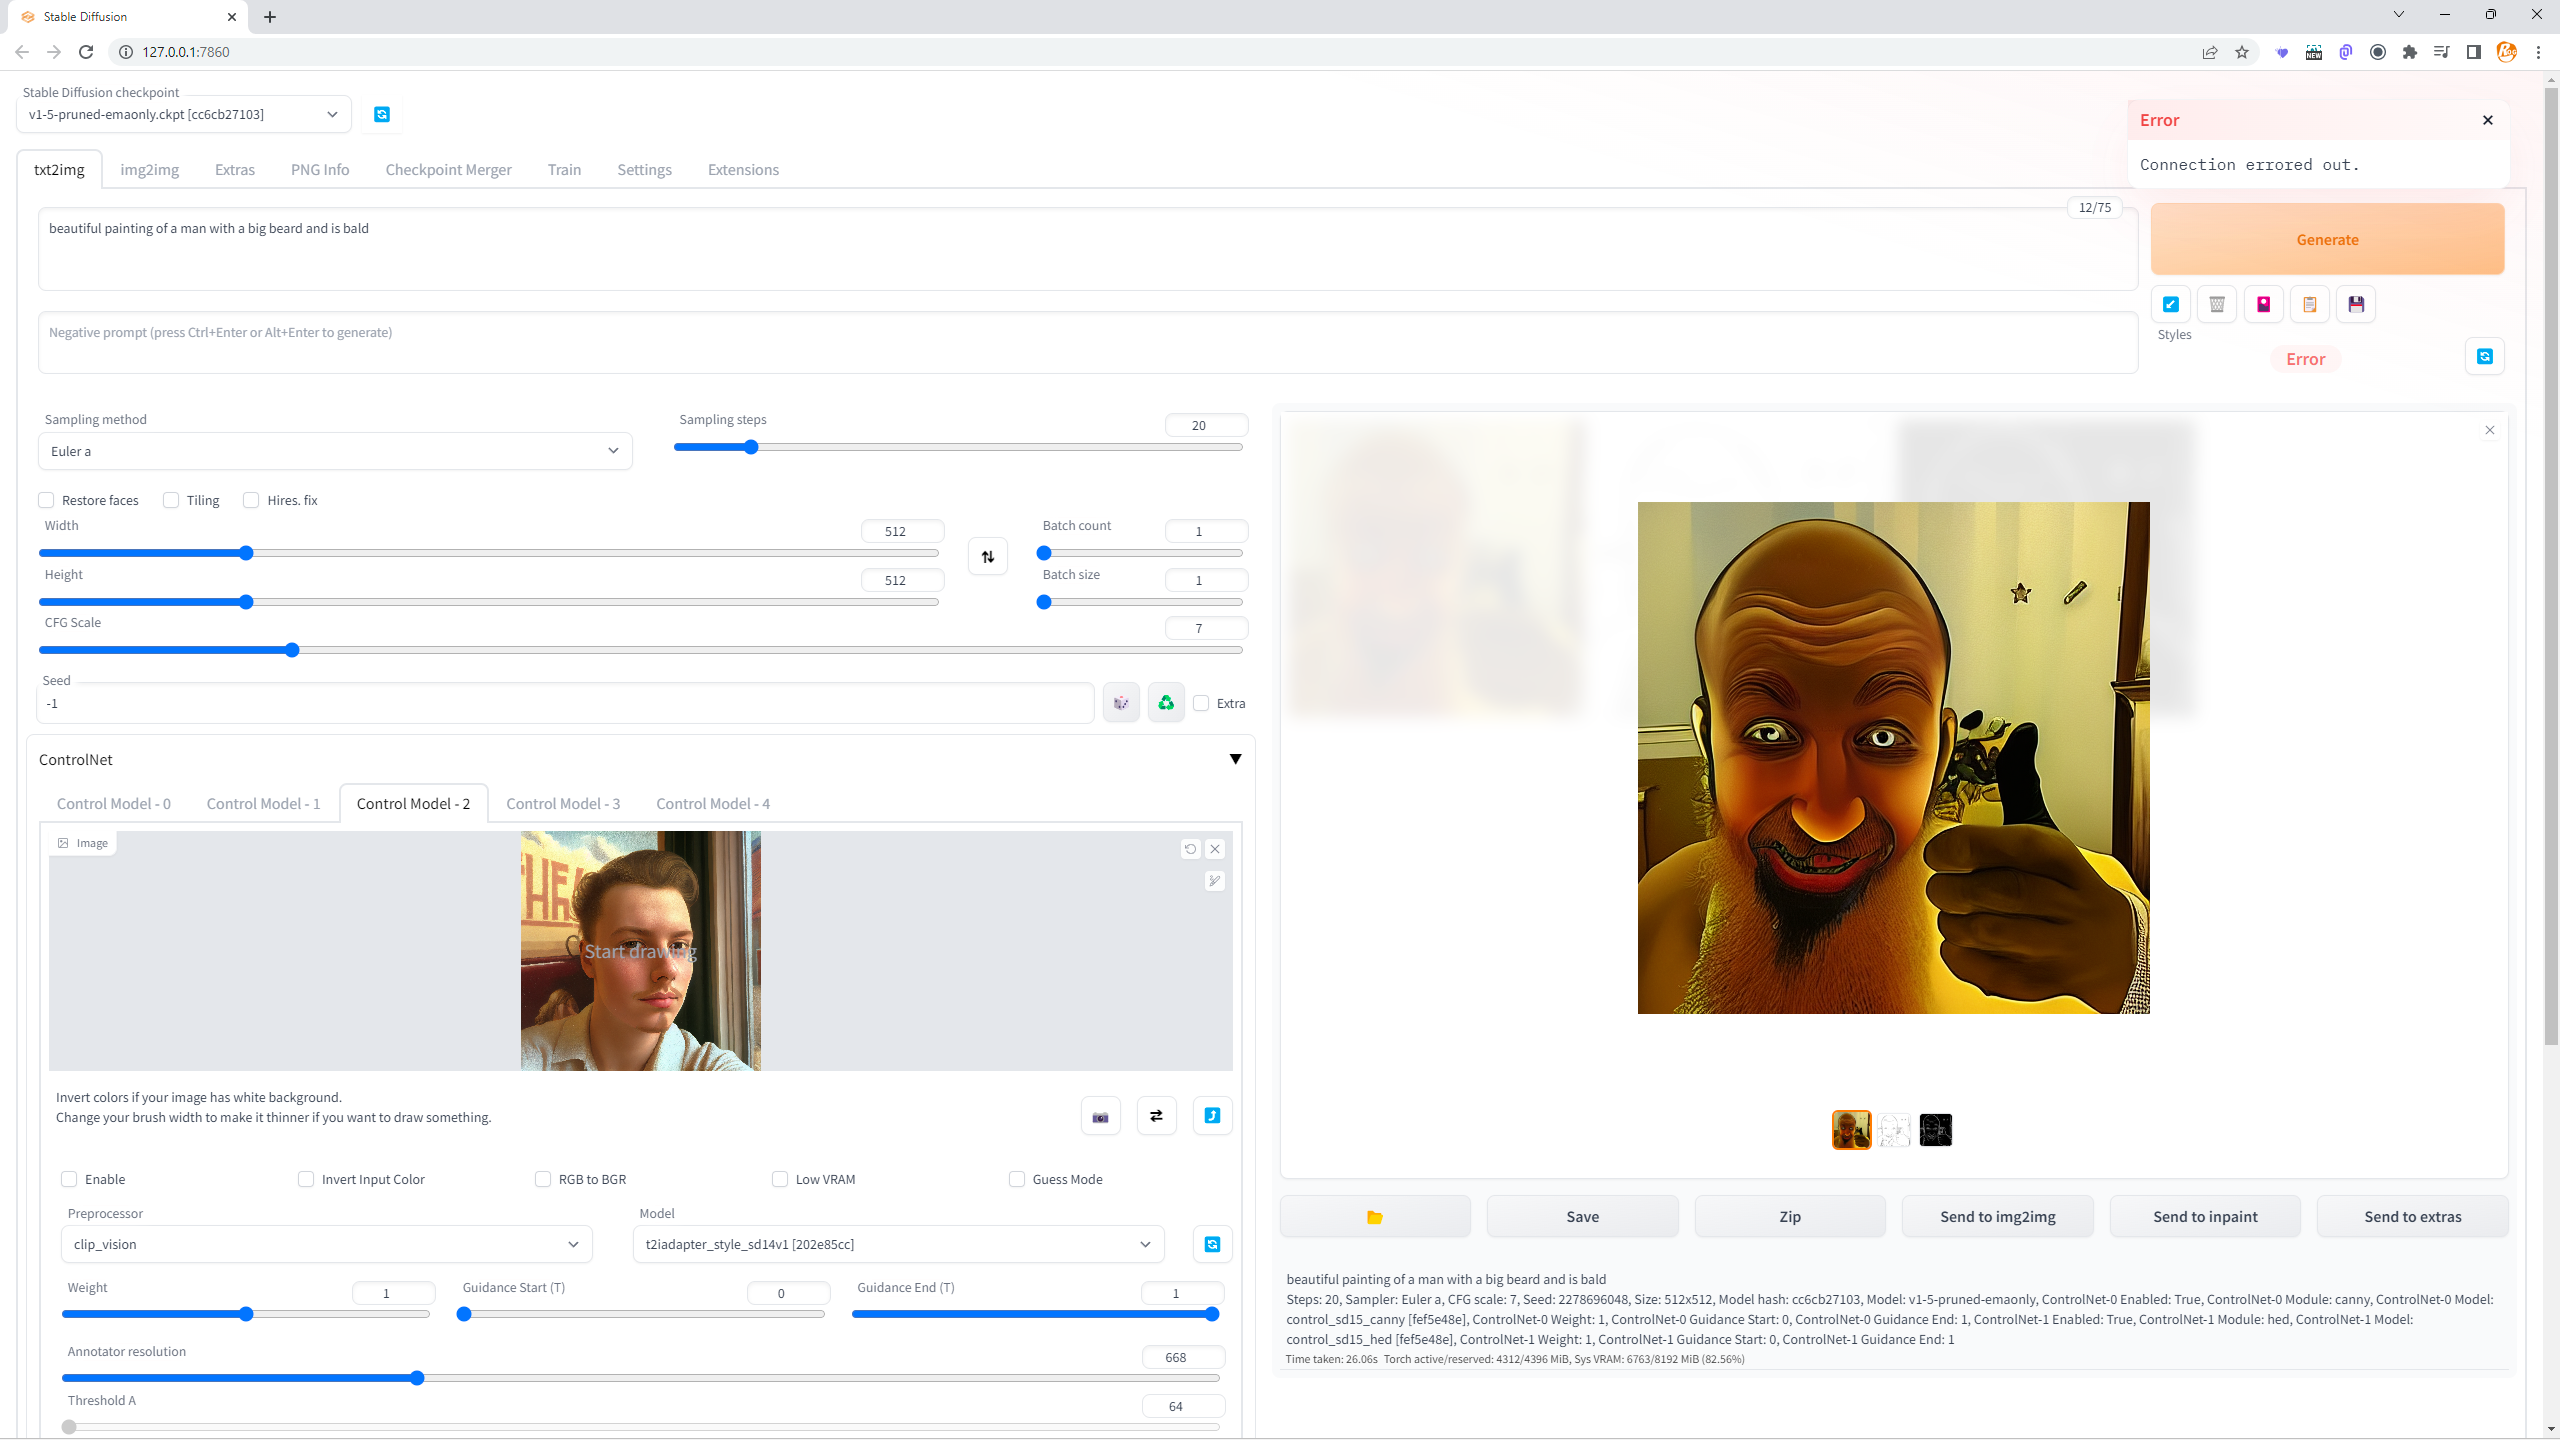The image size is (2560, 1440).
Task: Click the Send to inpaint button
Action: (2205, 1216)
